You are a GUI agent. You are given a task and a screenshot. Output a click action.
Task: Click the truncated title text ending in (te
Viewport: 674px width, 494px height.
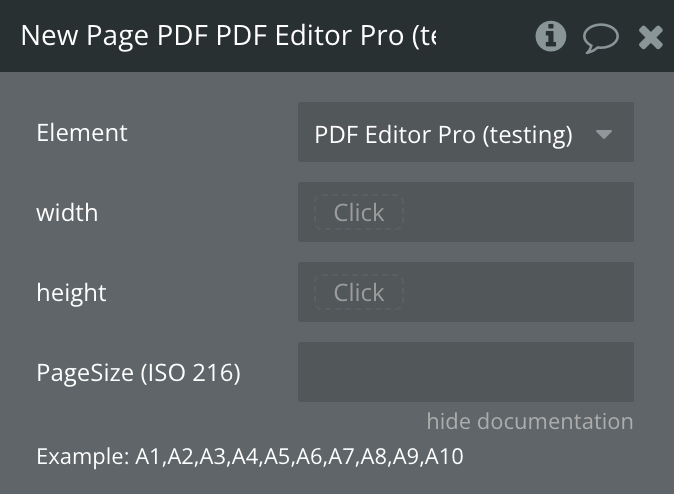pyautogui.click(x=422, y=37)
